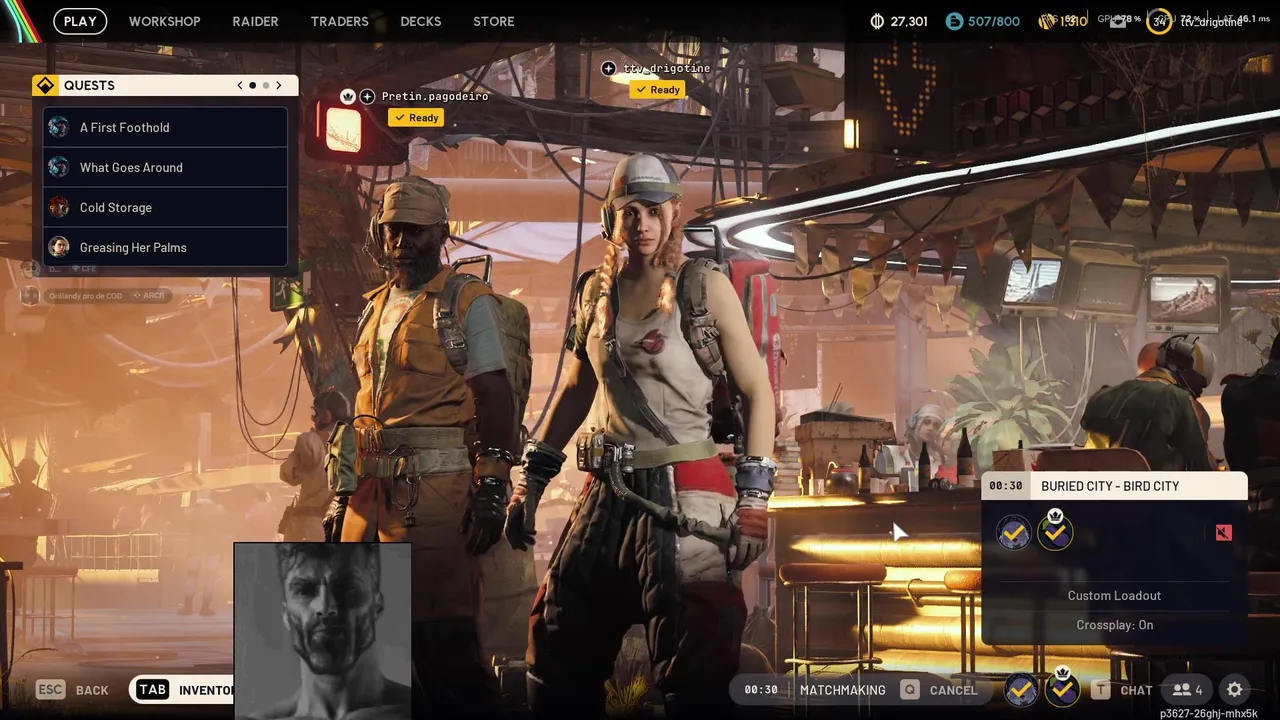Screen dimensions: 1280x720
Task: Click the Quests panel diamond icon
Action: tap(45, 85)
